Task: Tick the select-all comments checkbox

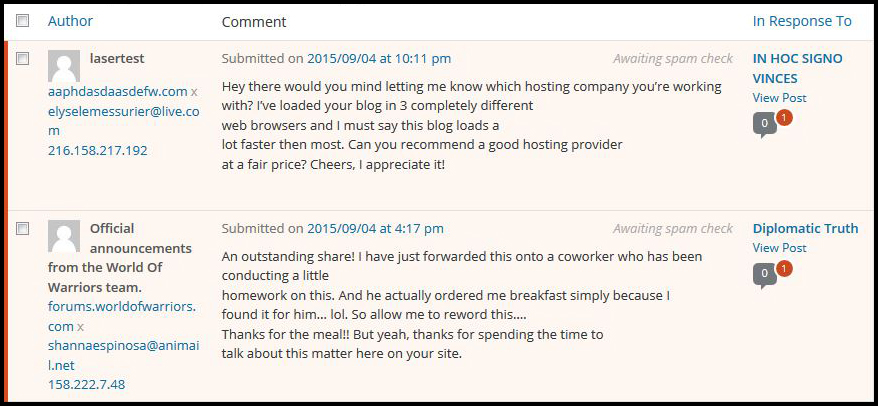Action: click(24, 21)
